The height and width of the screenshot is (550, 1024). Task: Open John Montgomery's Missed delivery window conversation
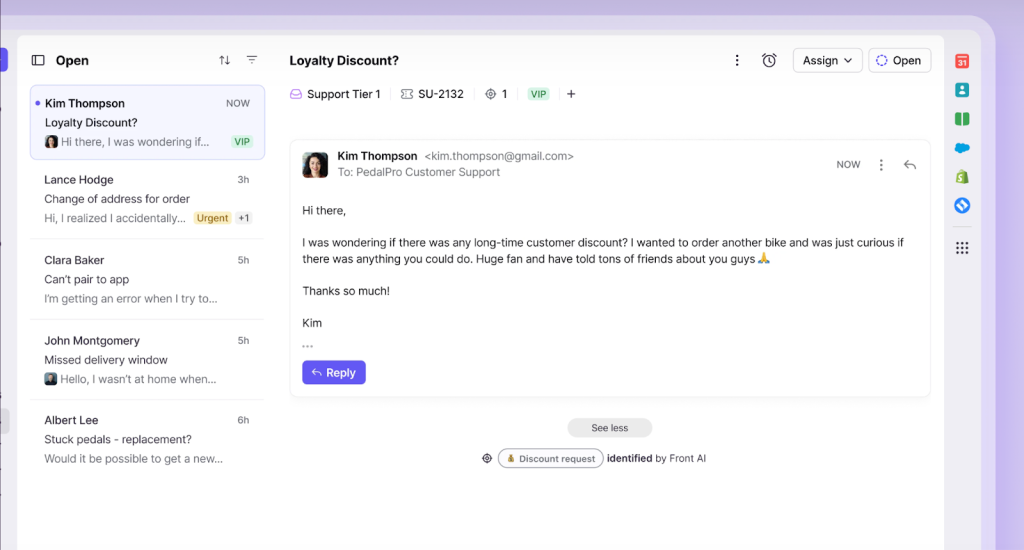148,359
